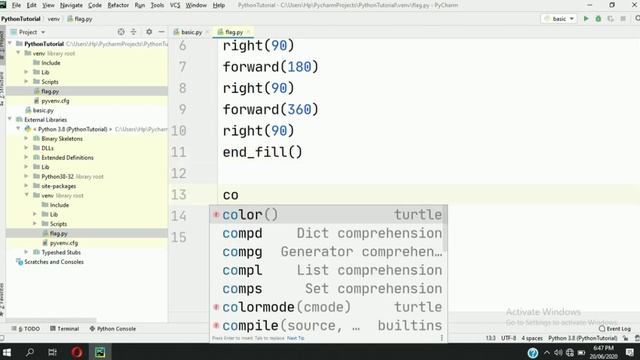Run with coverage icon in toolbar
The height and width of the screenshot is (360, 640).
click(x=611, y=19)
